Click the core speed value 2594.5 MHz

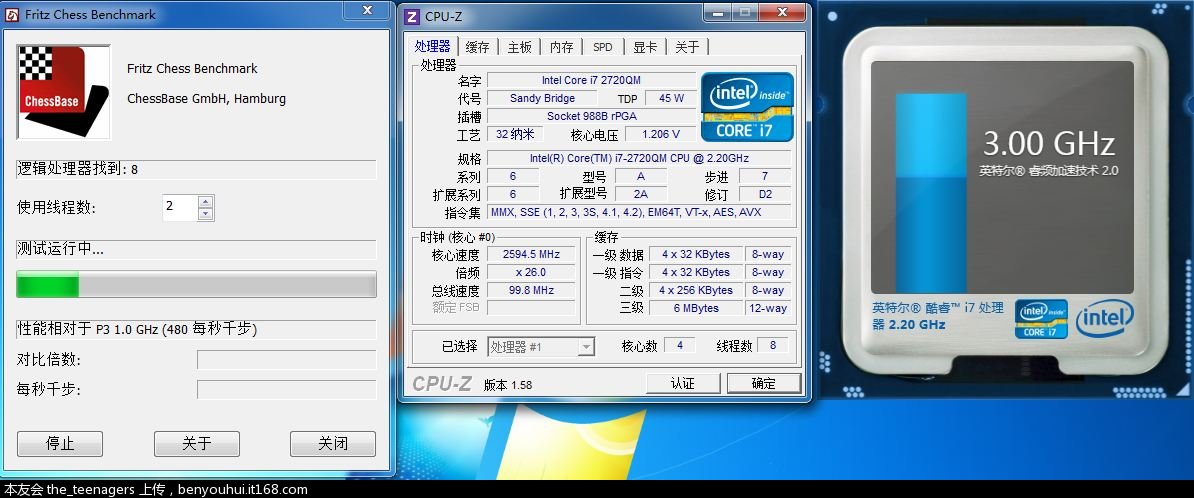coord(532,254)
